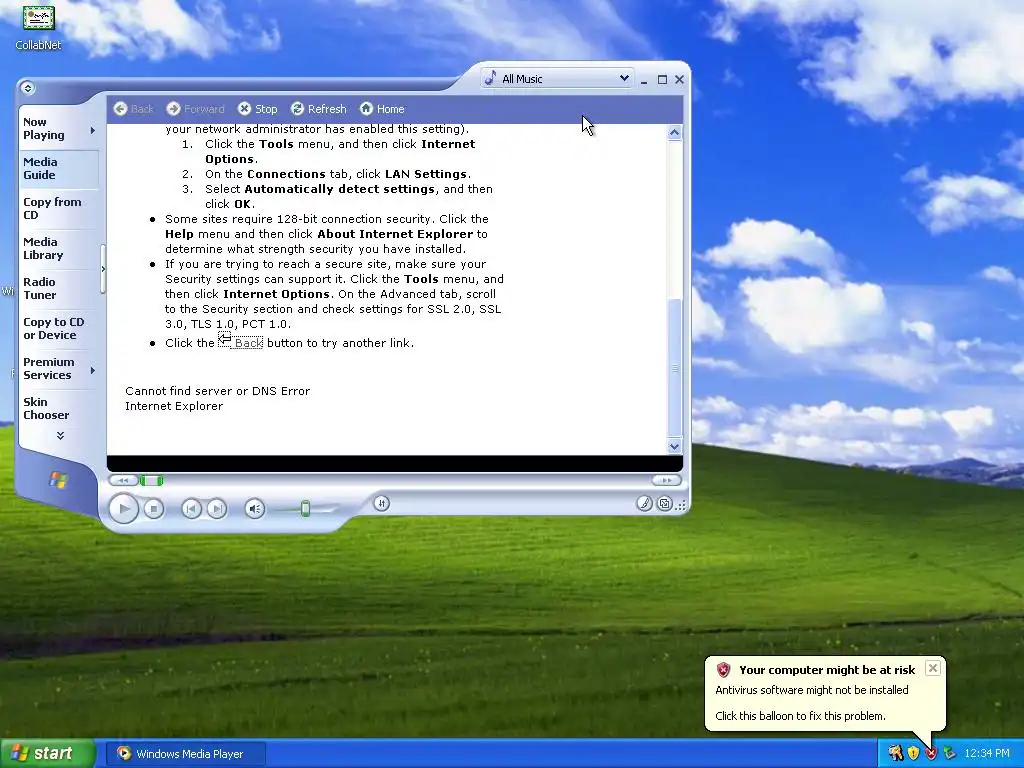Refresh the Media Guide page

tap(319, 109)
